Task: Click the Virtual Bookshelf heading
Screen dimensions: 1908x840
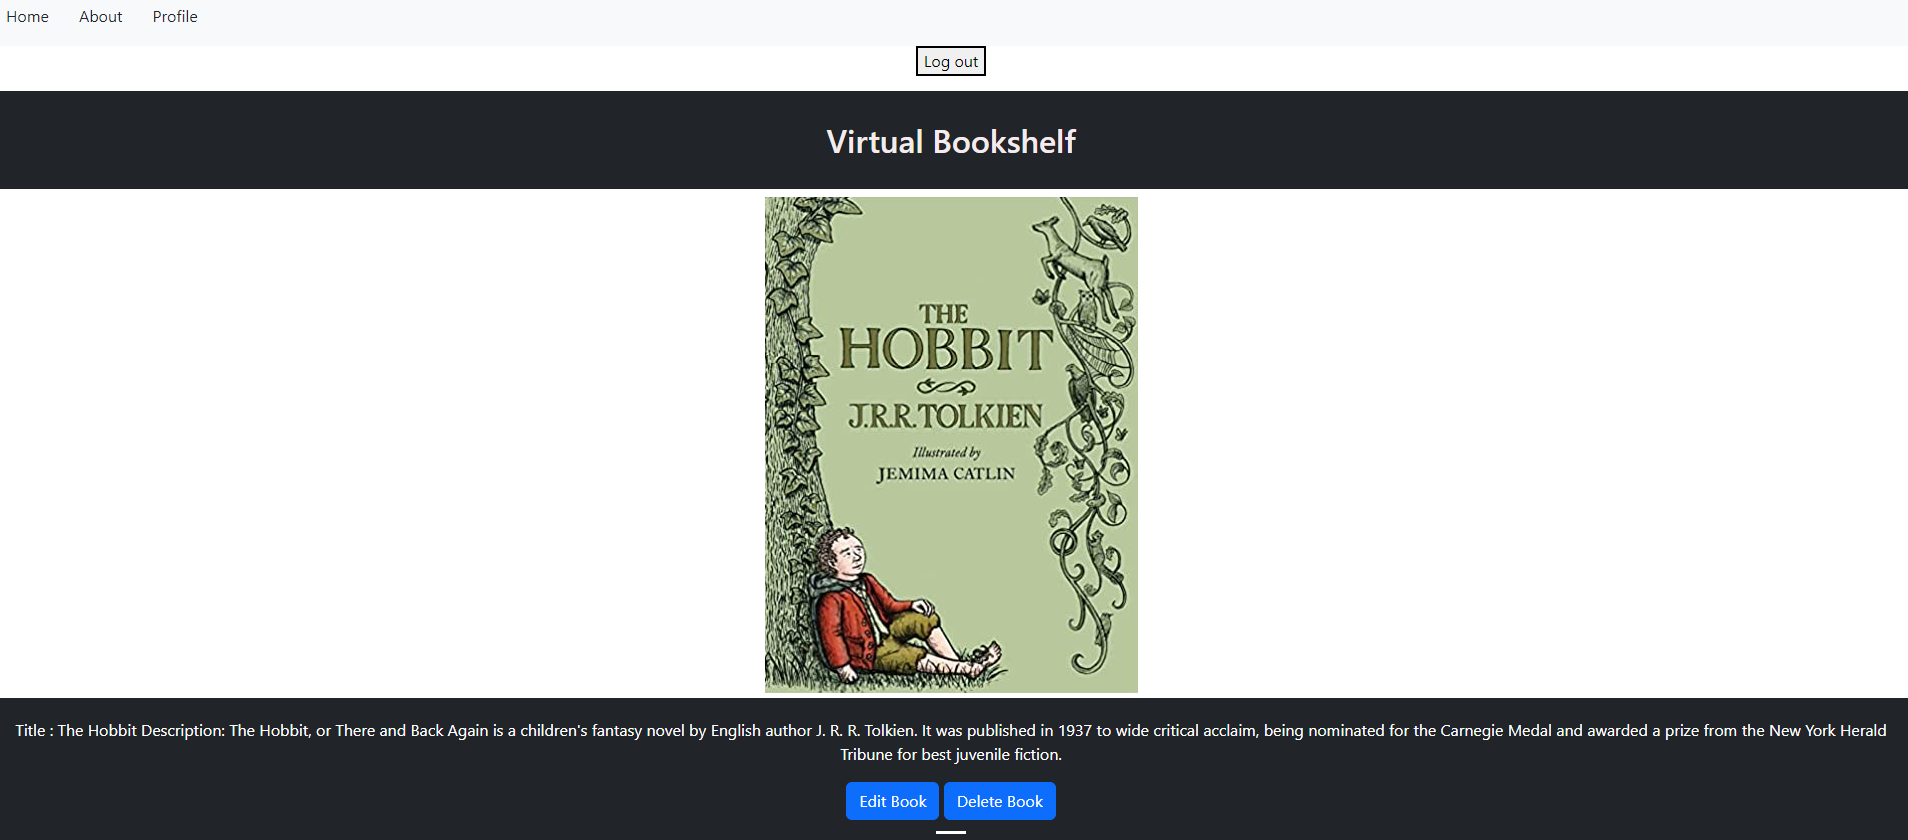Action: click(x=951, y=142)
